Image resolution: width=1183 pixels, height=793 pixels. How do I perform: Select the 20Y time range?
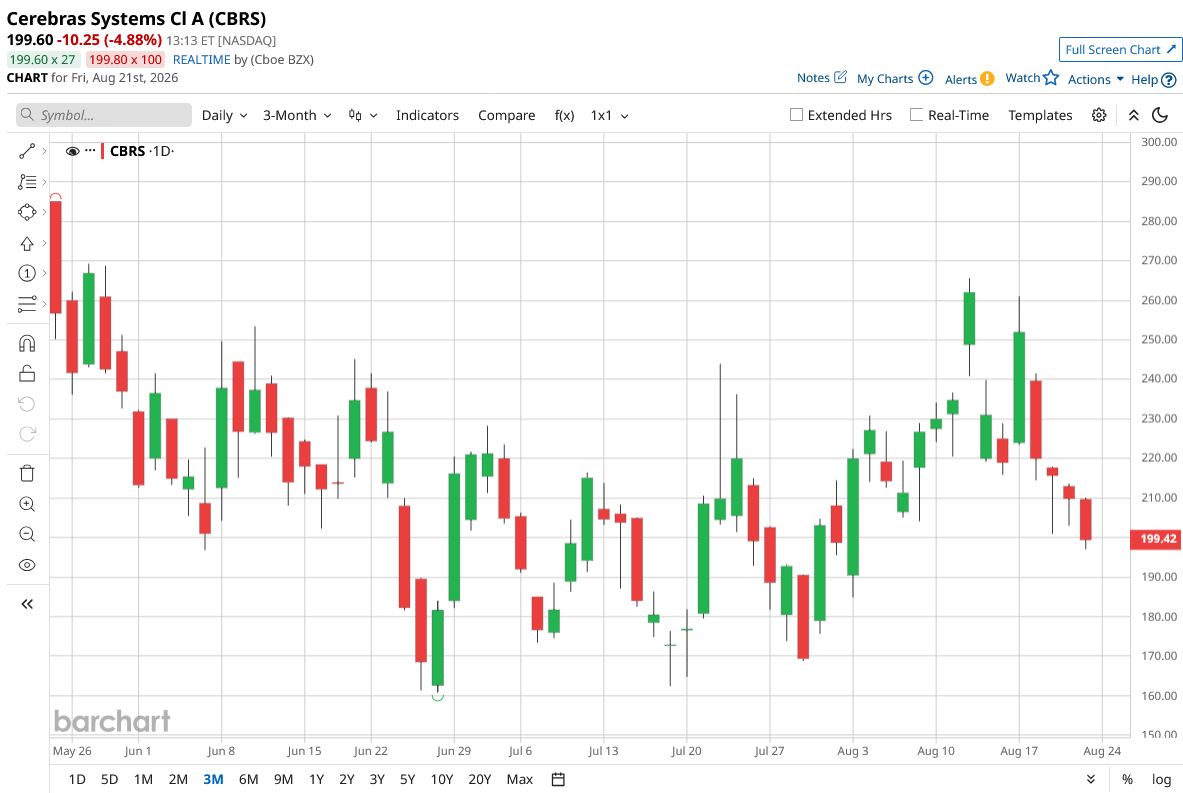pos(480,779)
